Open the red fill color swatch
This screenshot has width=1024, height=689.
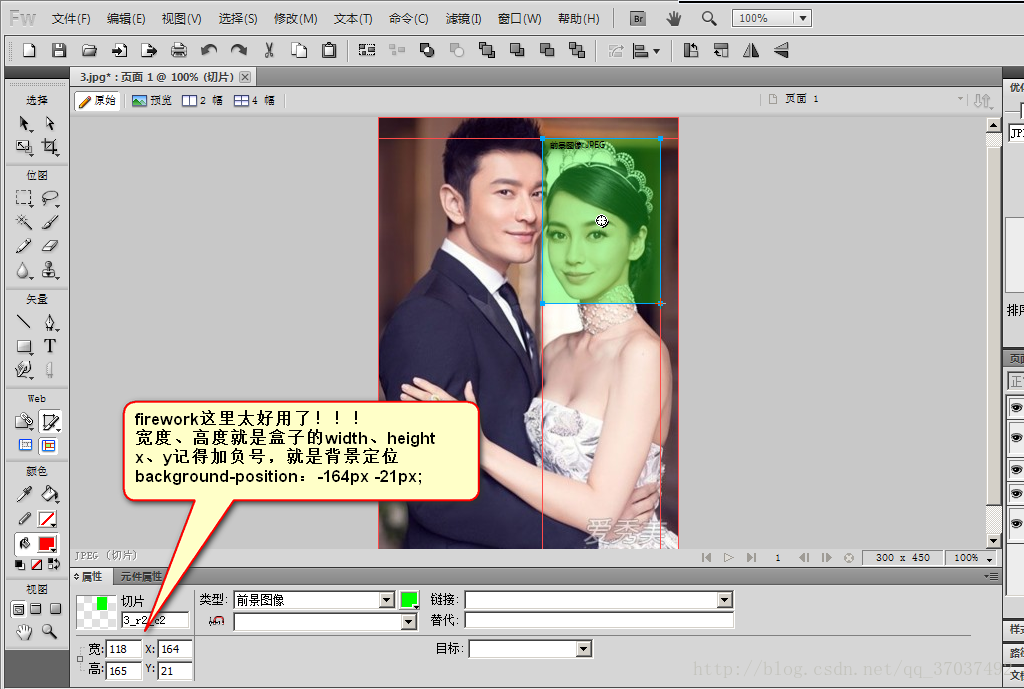coord(47,543)
